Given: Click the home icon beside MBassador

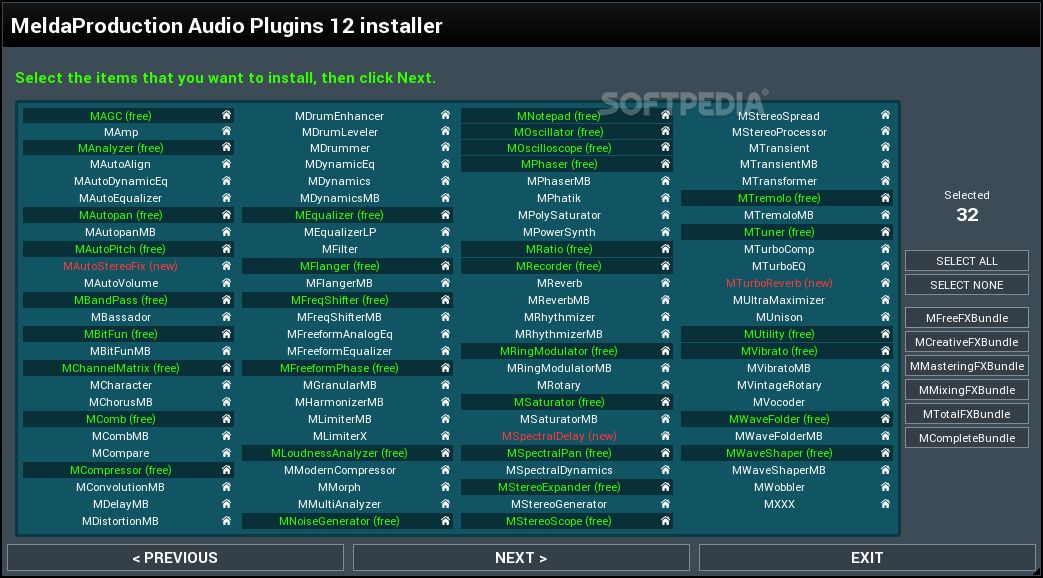Looking at the screenshot, I should click(x=226, y=317).
